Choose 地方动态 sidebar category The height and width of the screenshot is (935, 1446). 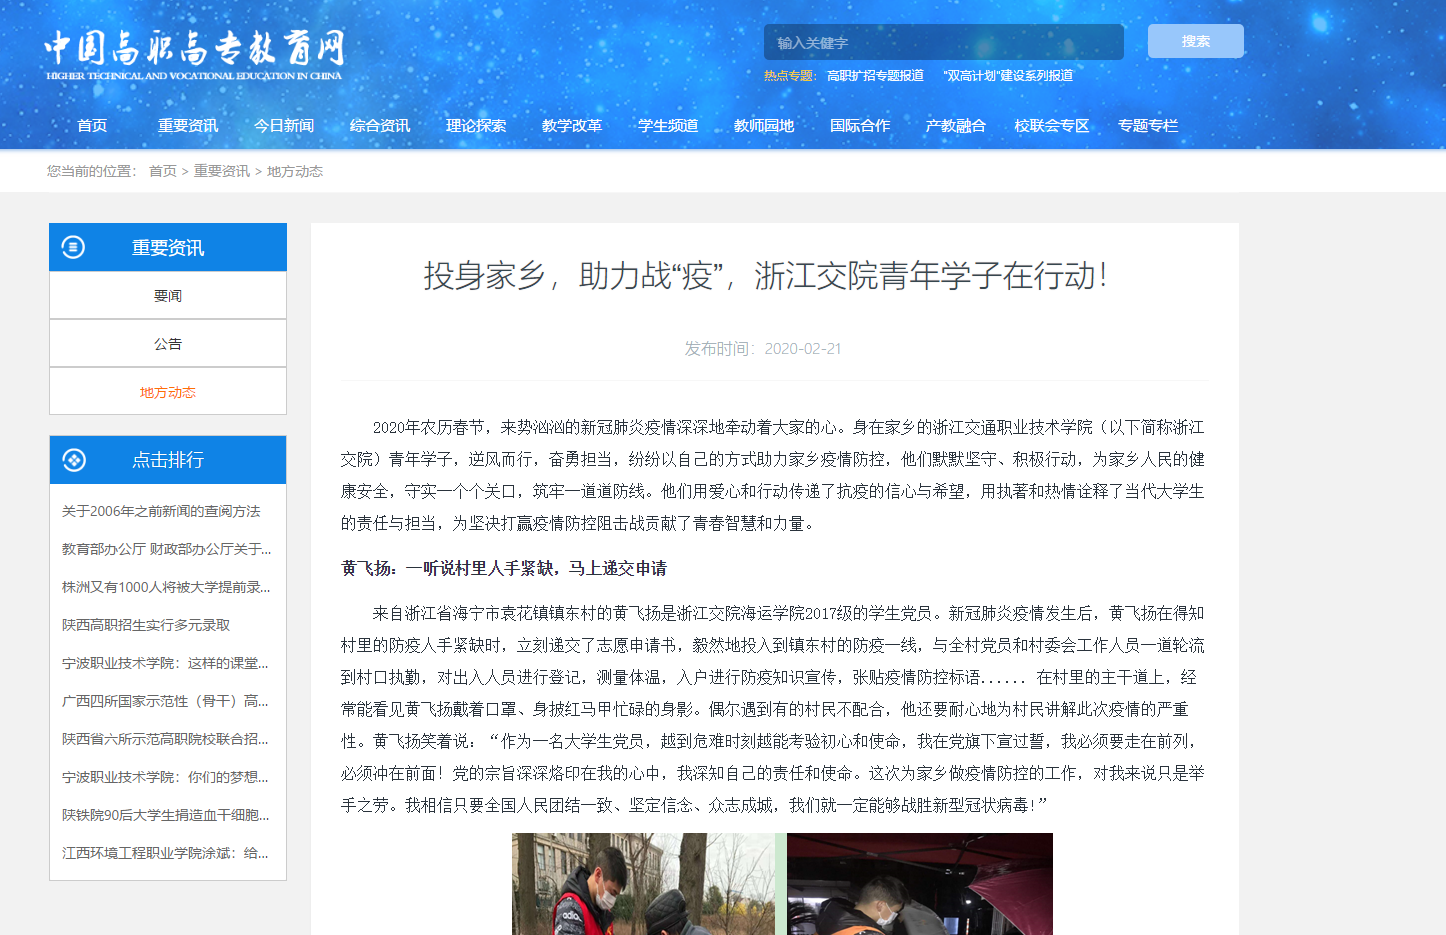coord(168,392)
